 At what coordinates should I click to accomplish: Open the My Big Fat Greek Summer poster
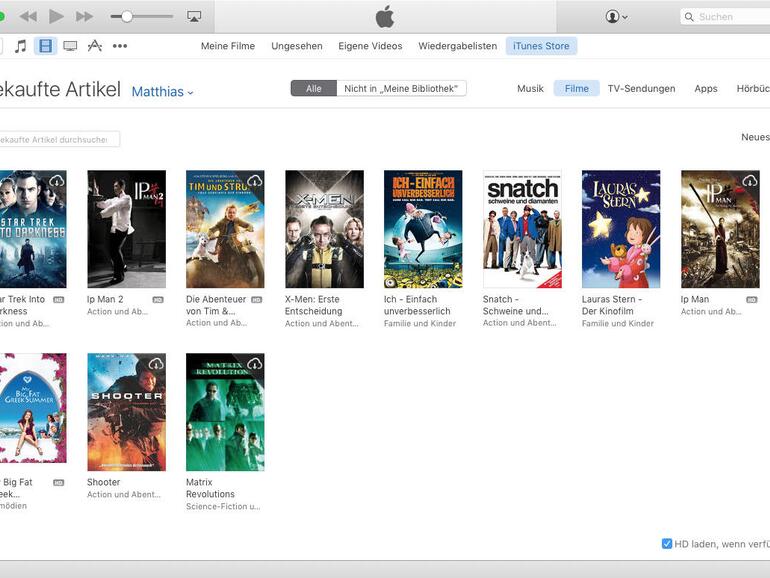[x=33, y=408]
